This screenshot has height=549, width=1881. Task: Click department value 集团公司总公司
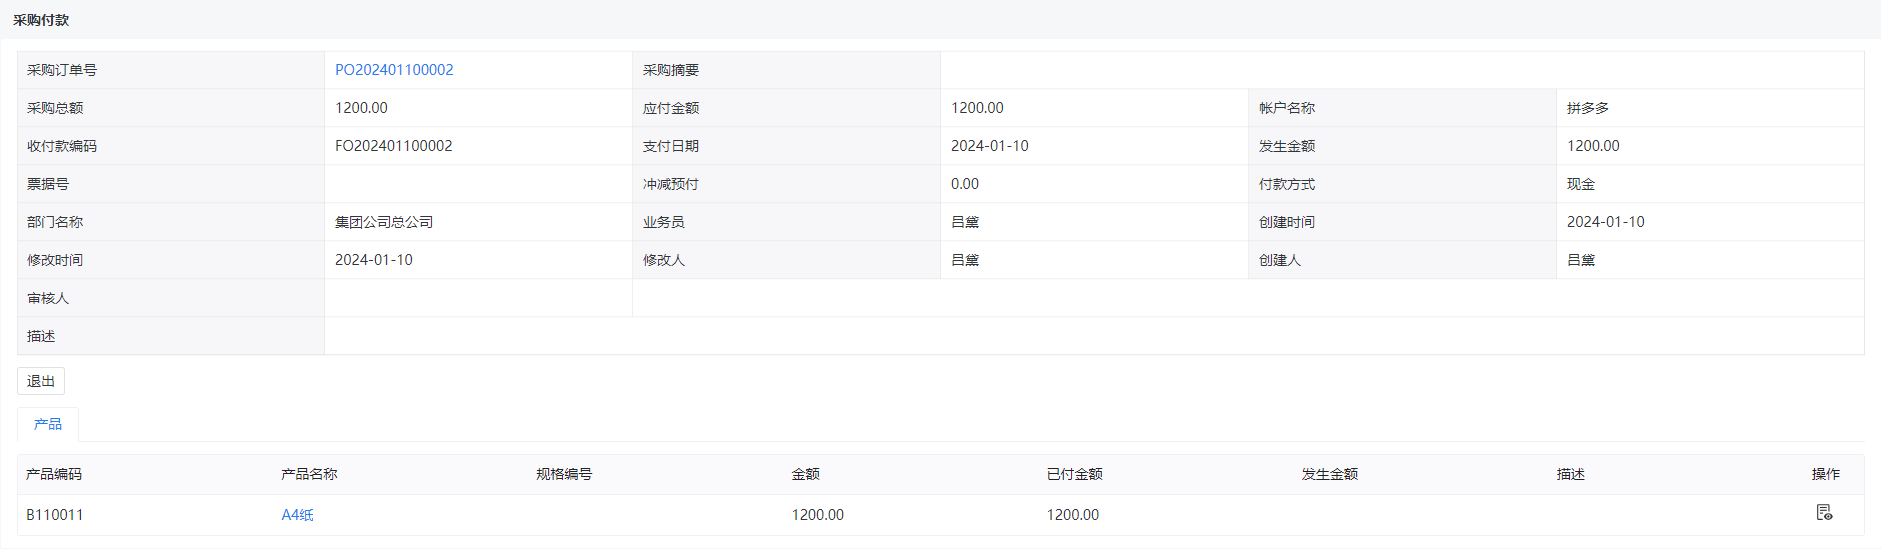pyautogui.click(x=384, y=222)
